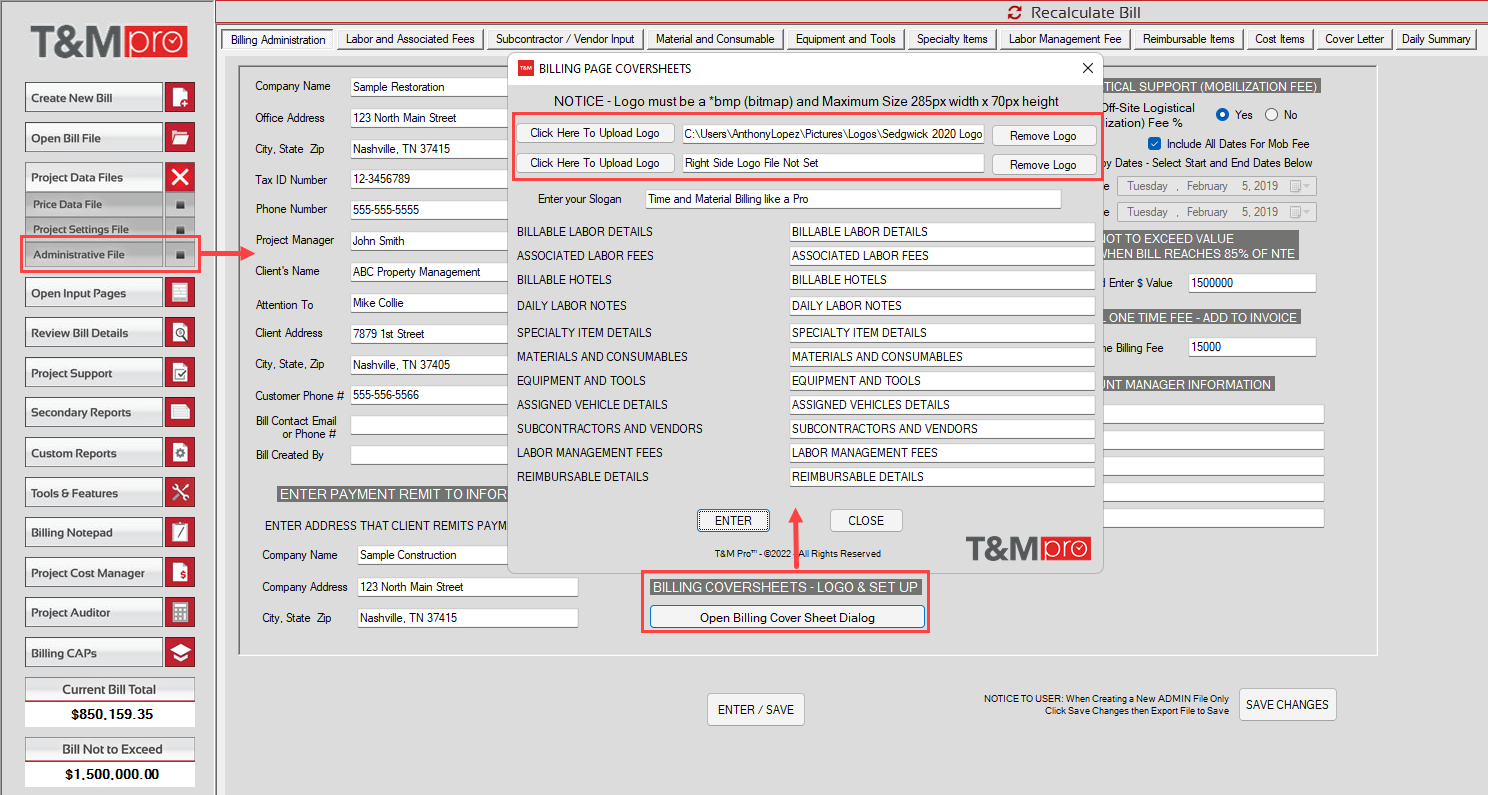Toggle Include All Dates For Mob Fee checkbox
This screenshot has height=795, width=1488.
pos(1155,144)
